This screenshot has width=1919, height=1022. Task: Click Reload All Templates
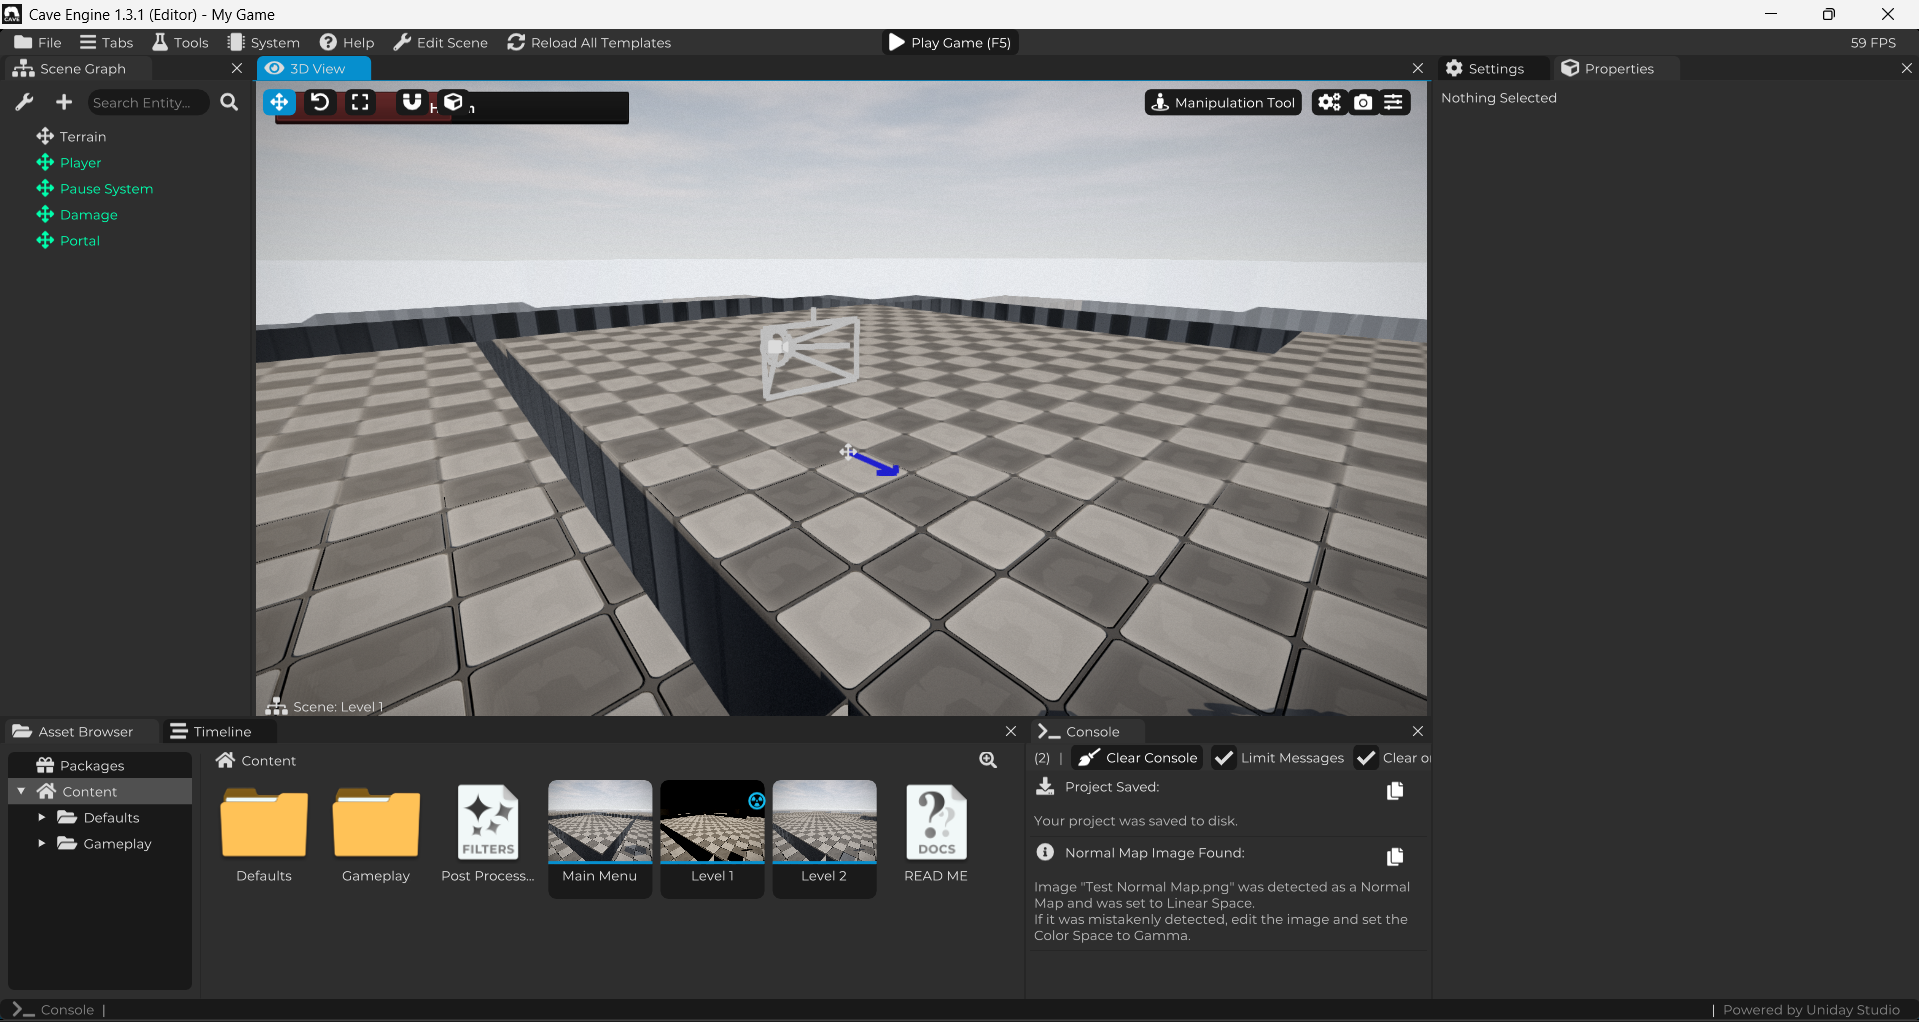pyautogui.click(x=589, y=42)
